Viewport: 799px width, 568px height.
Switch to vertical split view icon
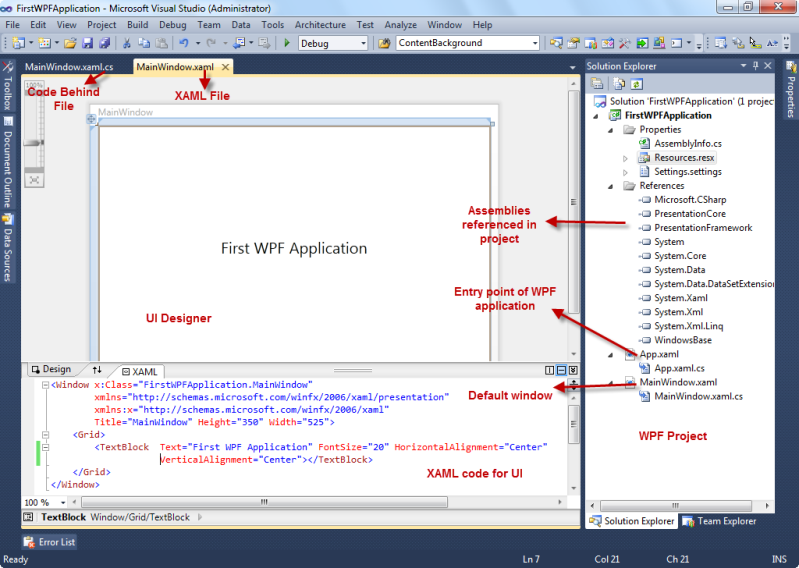549,370
